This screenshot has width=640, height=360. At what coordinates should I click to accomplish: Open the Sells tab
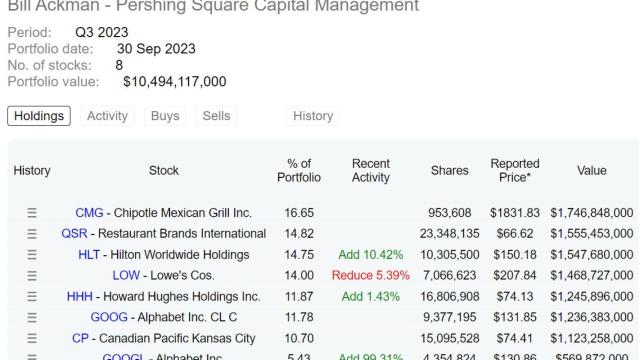(216, 116)
